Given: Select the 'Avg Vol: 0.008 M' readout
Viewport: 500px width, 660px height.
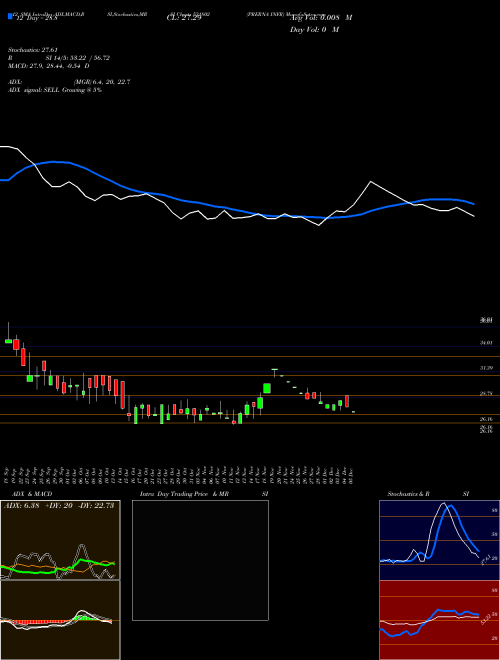Looking at the screenshot, I should pyautogui.click(x=320, y=18).
